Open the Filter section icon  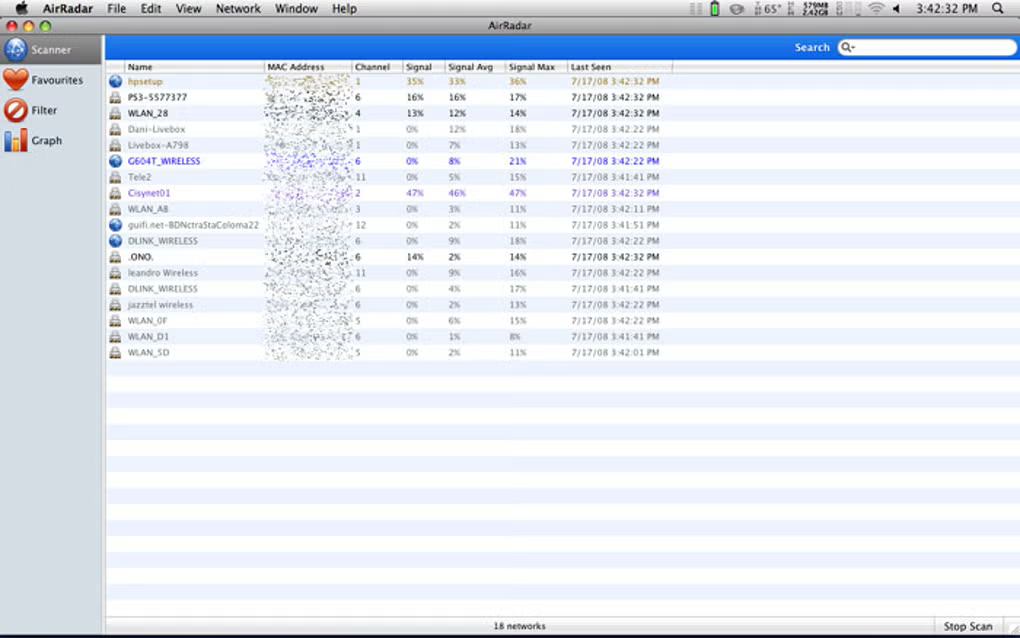(x=16, y=111)
